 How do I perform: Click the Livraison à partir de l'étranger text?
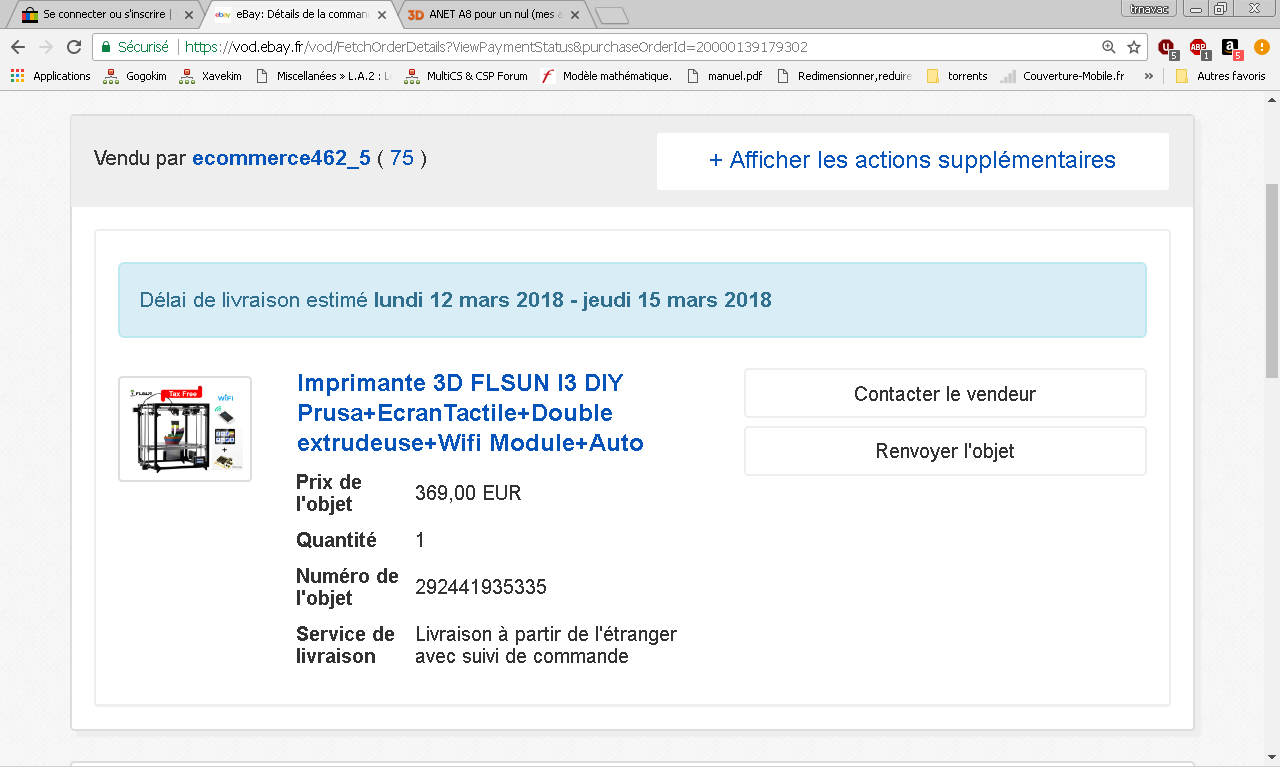tap(546, 645)
